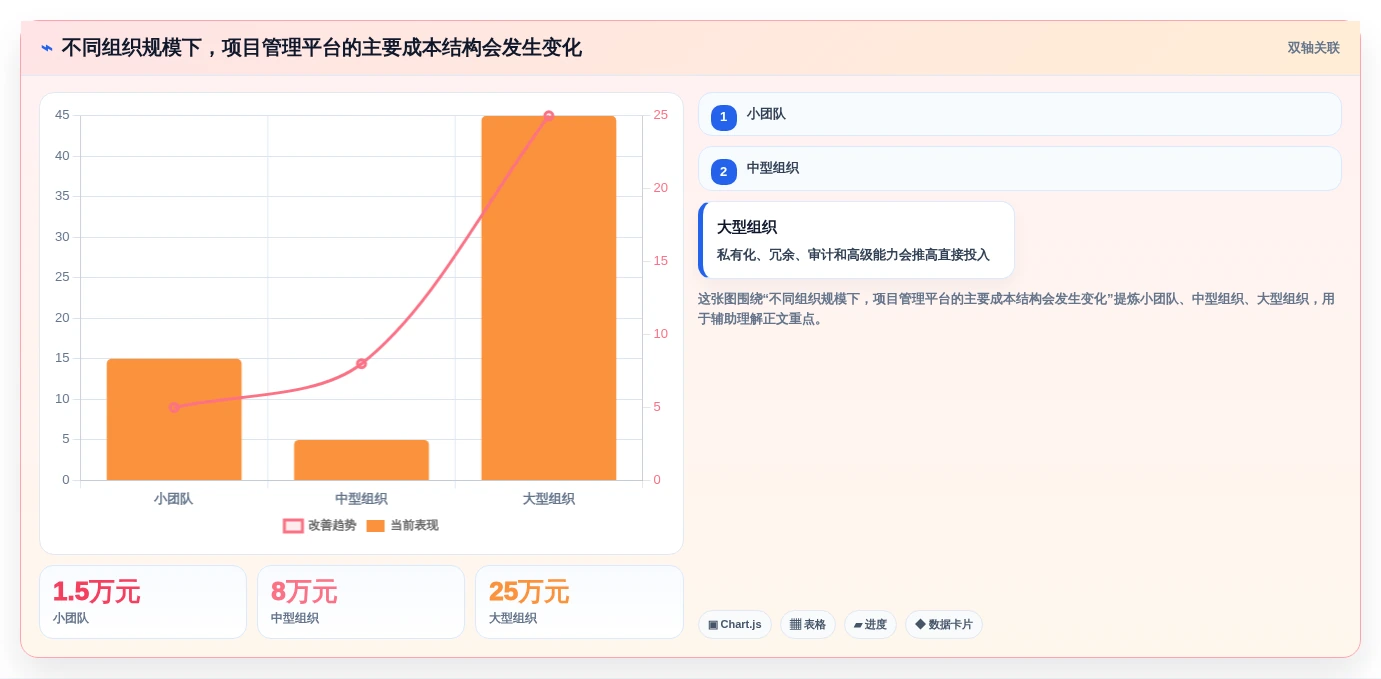
Task: Open the 1.5万元 小团队 data card
Action: click(x=143, y=602)
